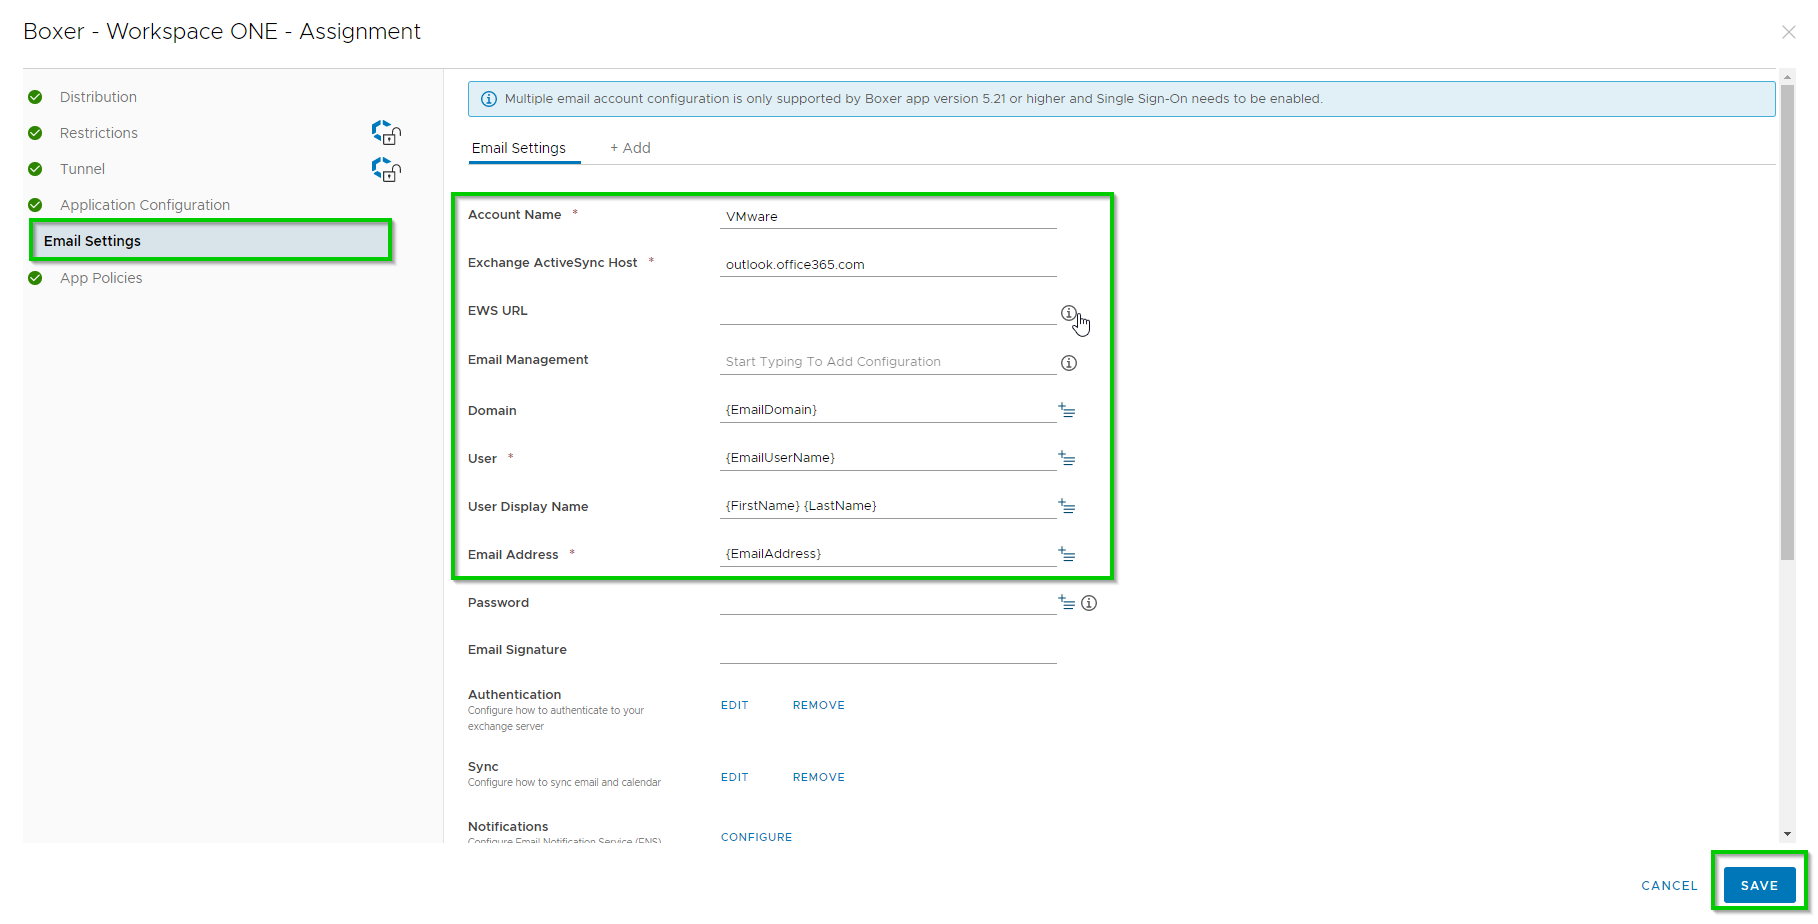Click the Email Management info icon
Viewport: 1818px width, 924px height.
coord(1068,363)
